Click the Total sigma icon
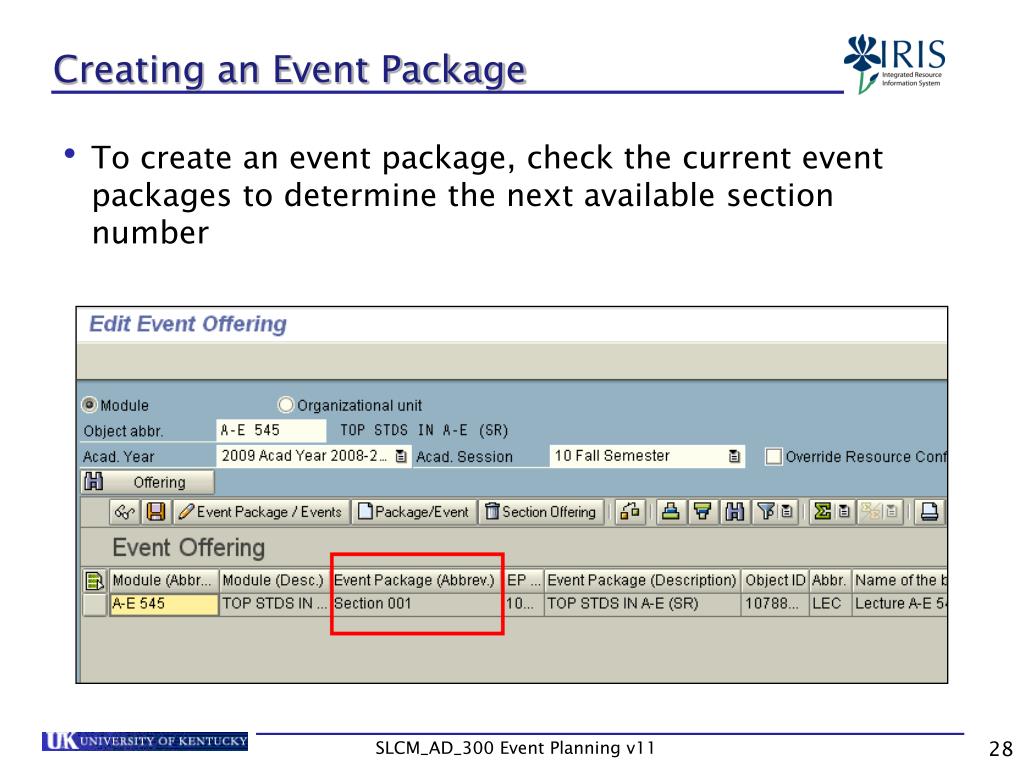This screenshot has height=768, width=1024. (x=823, y=512)
